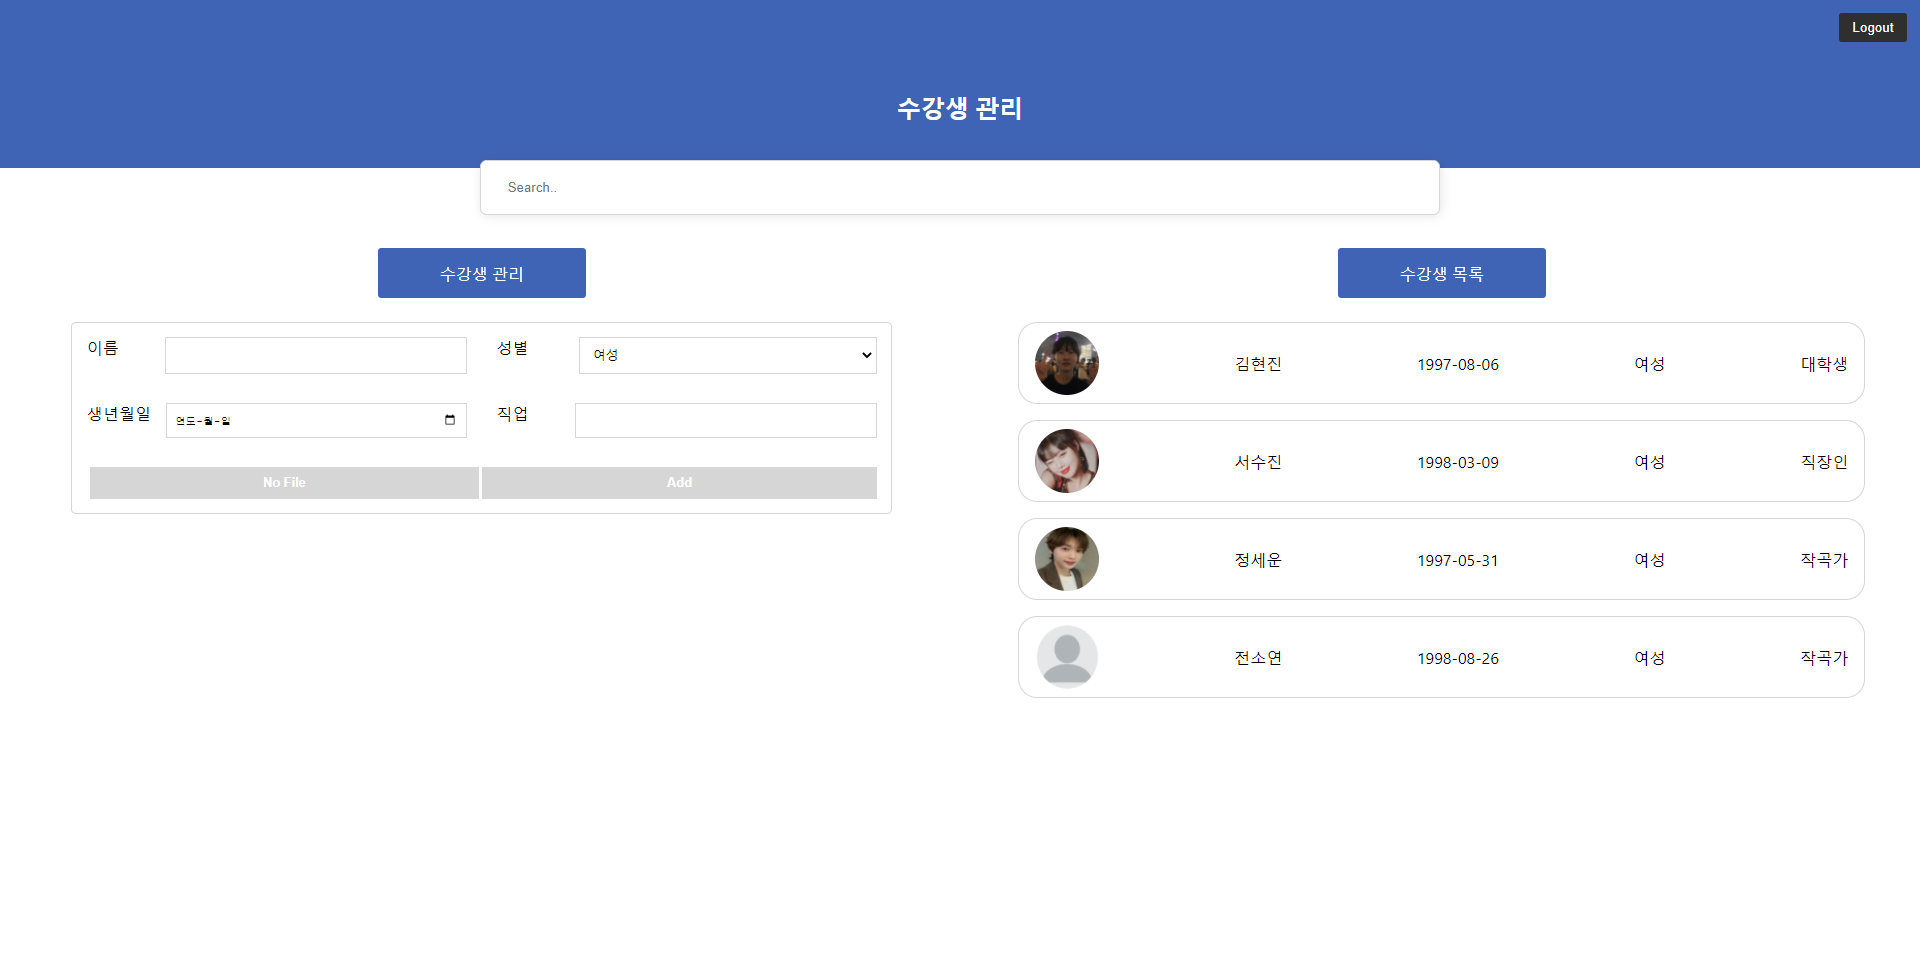Select 김현진's student entry

coord(1440,363)
